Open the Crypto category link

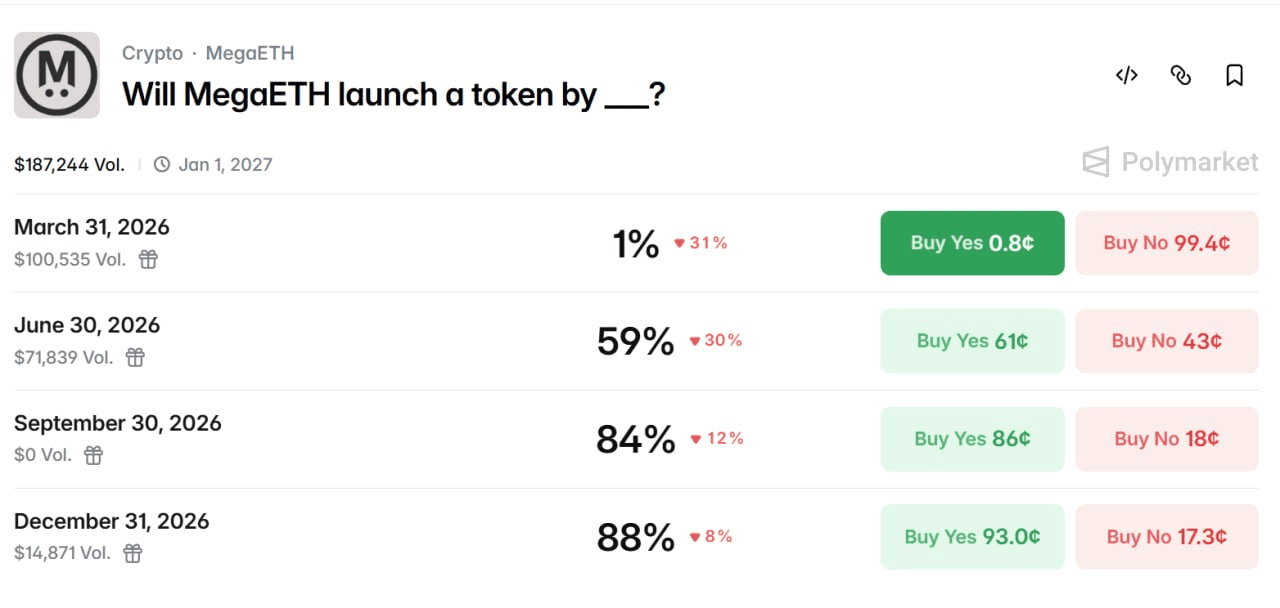point(152,53)
